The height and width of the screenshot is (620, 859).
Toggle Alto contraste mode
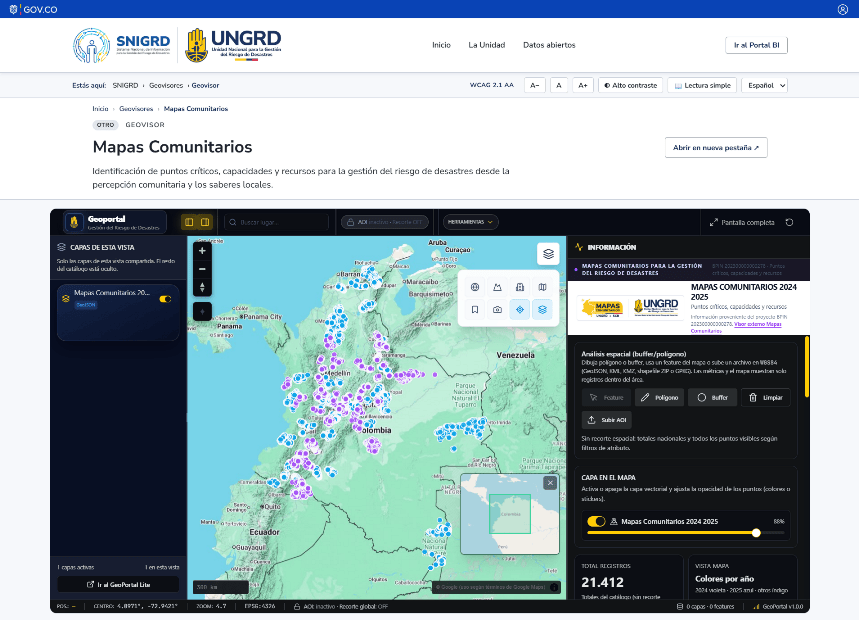pyautogui.click(x=631, y=85)
